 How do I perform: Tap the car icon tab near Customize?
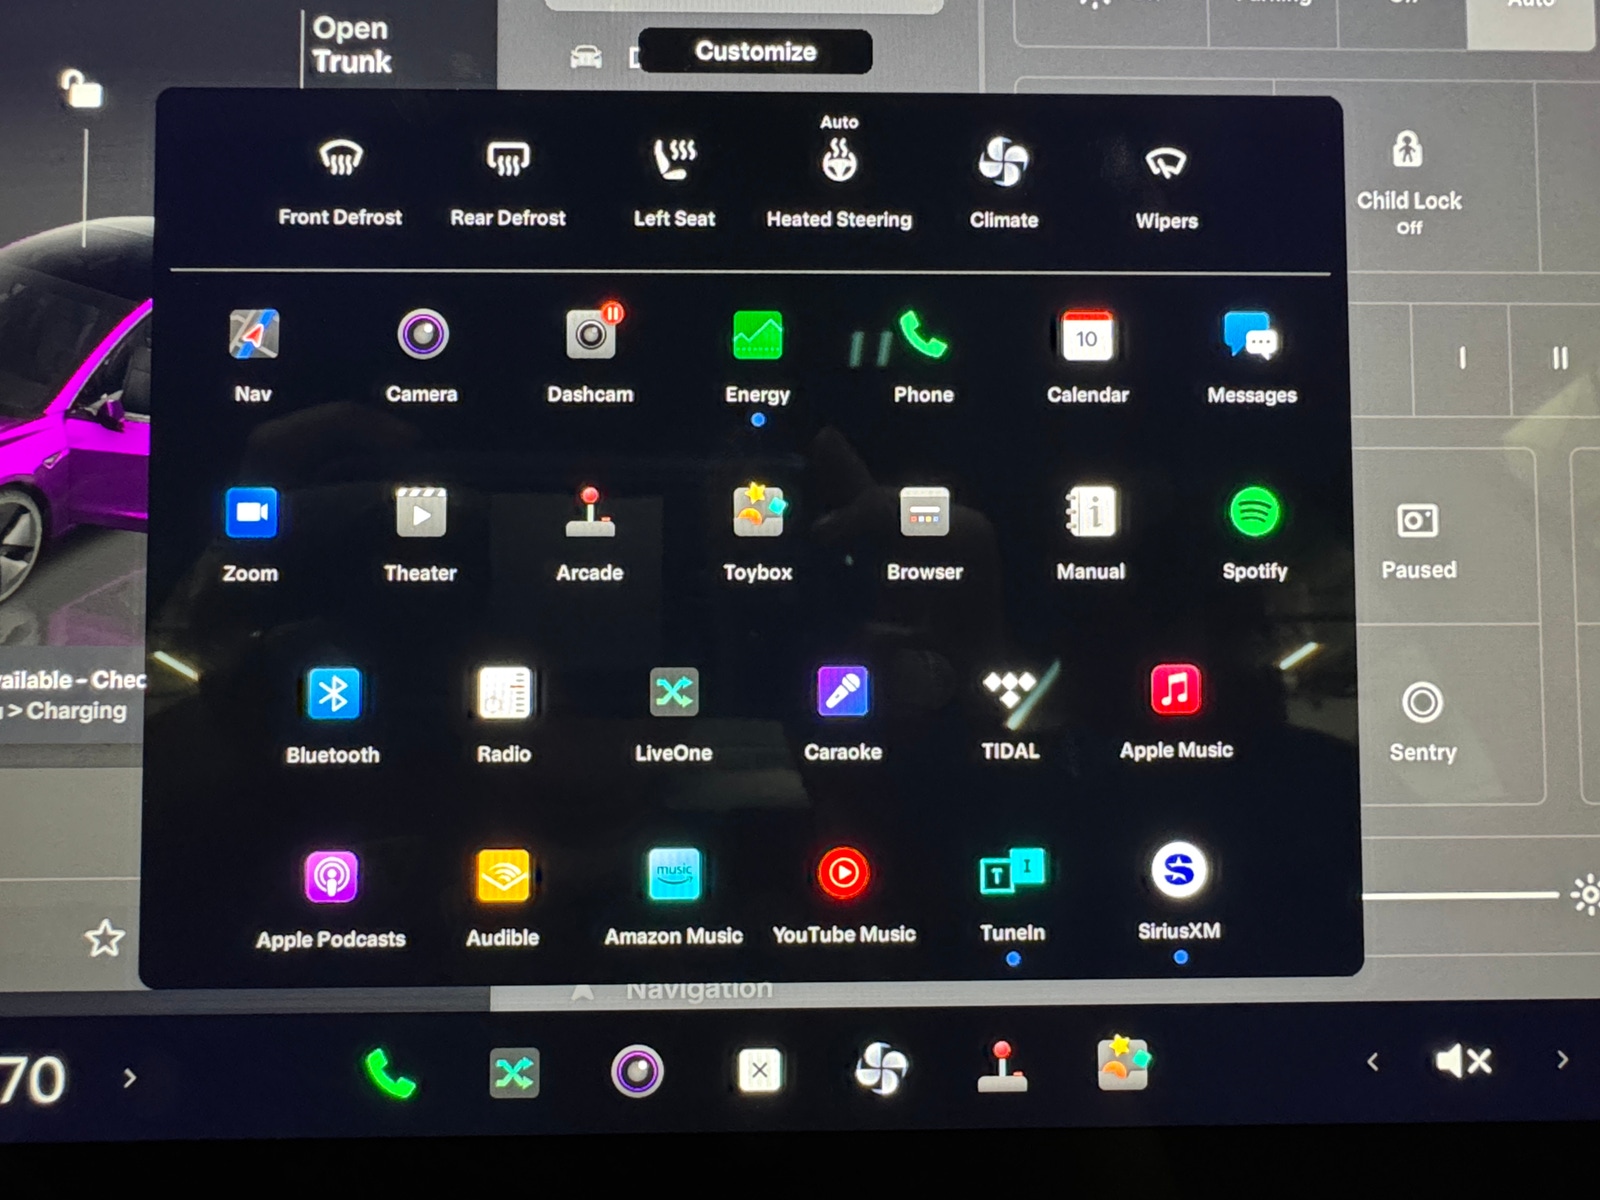coord(586,57)
